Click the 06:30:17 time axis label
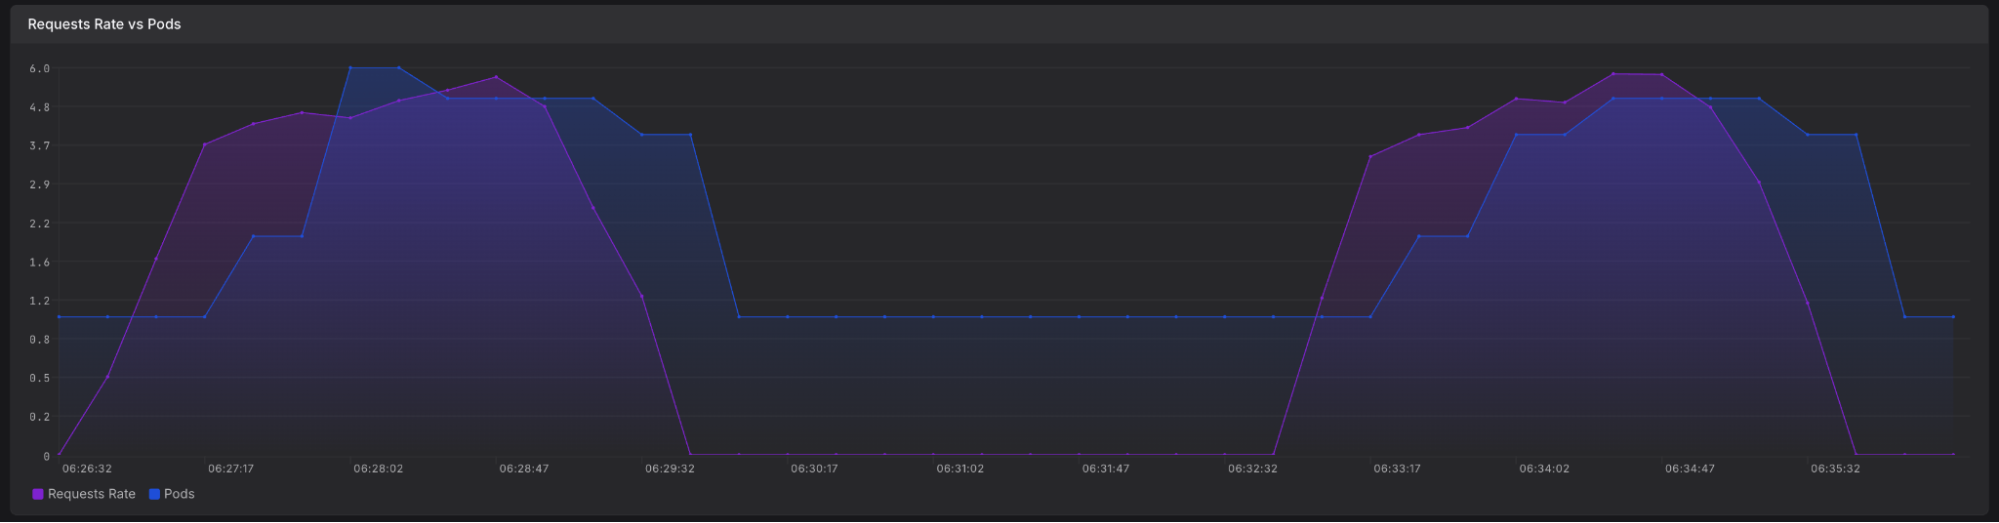1999x523 pixels. (815, 469)
